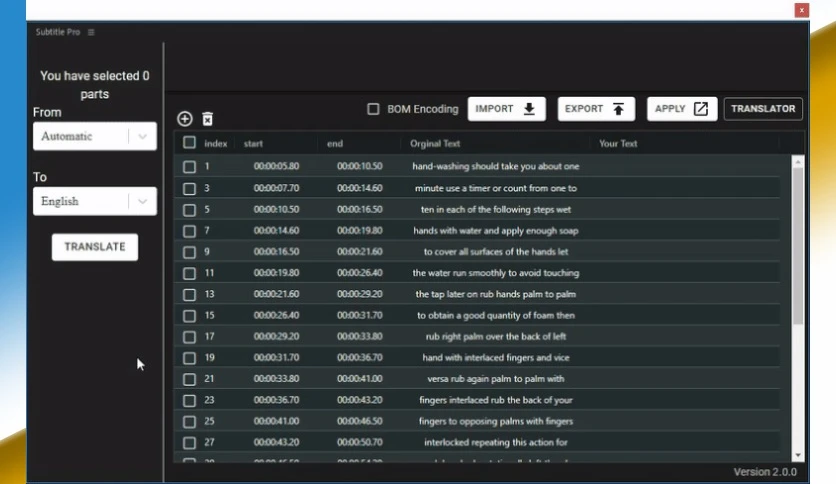Click start time 00:00:43.20 in row 27
Viewport: 836px width, 484px height.
click(x=276, y=442)
